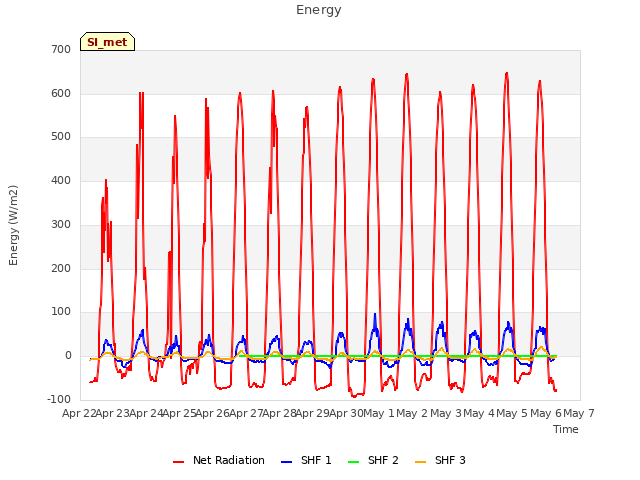Click red Net Radiation legend swatch
The height and width of the screenshot is (480, 640).
pyautogui.click(x=178, y=462)
